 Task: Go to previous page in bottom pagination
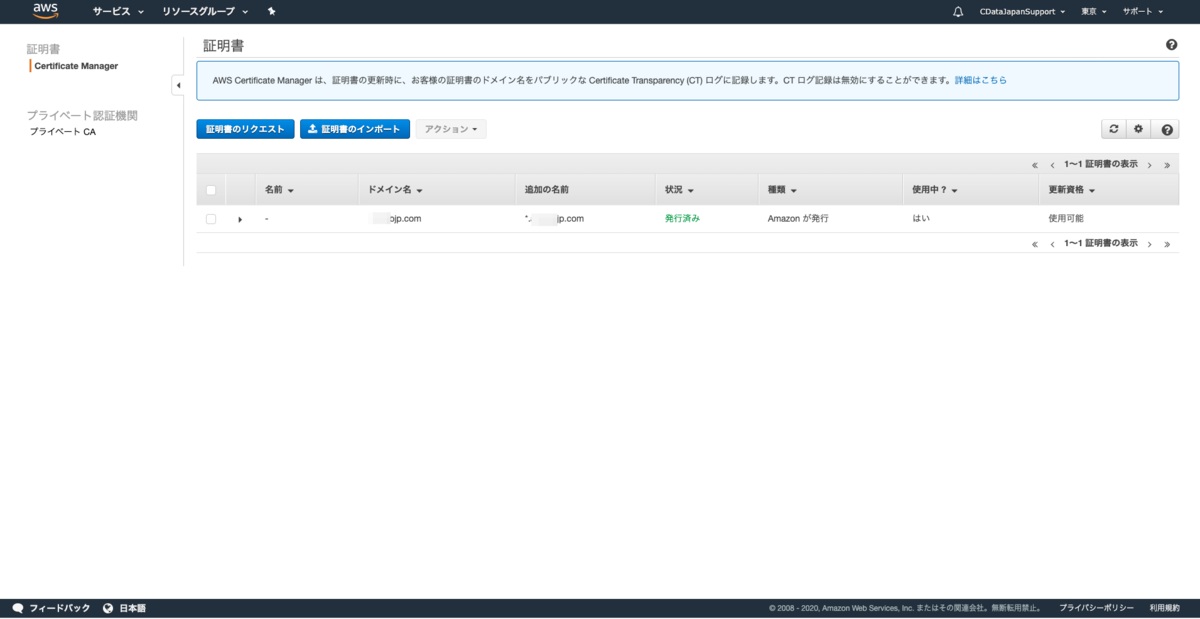click(1052, 244)
